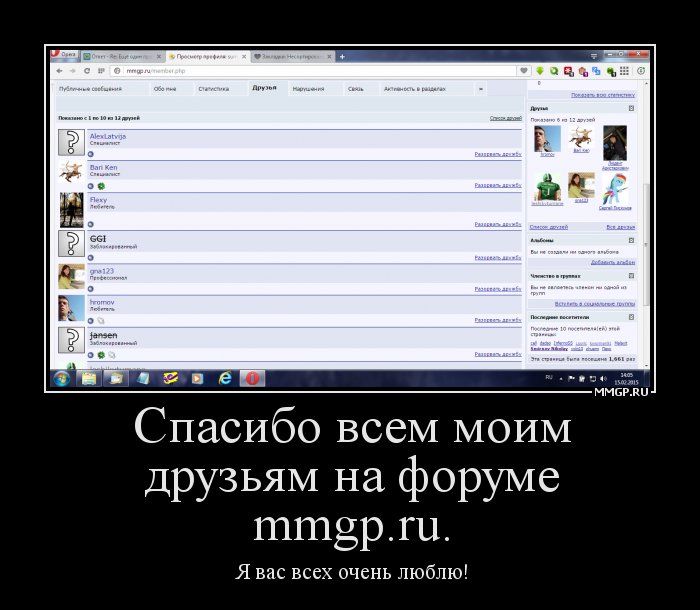
Task: Collapse the Друзья sidebar block
Action: tap(631, 108)
